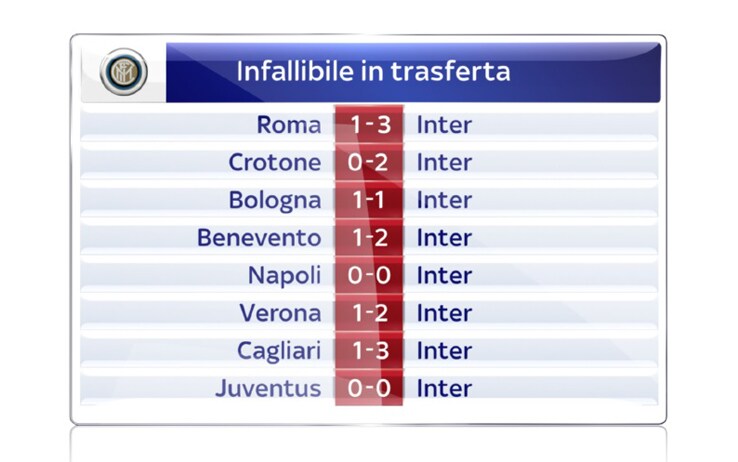738x462 pixels.
Task: Click the Juventus team name
Action: (x=268, y=389)
